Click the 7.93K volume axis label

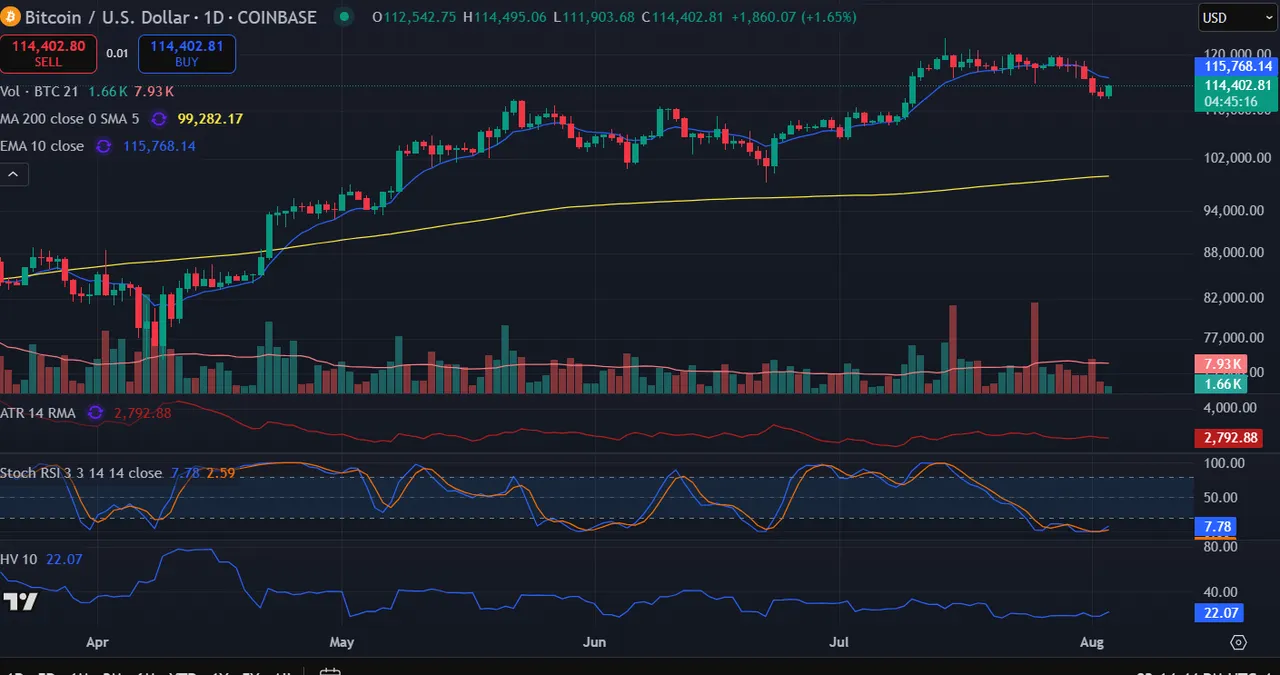pyautogui.click(x=1222, y=364)
